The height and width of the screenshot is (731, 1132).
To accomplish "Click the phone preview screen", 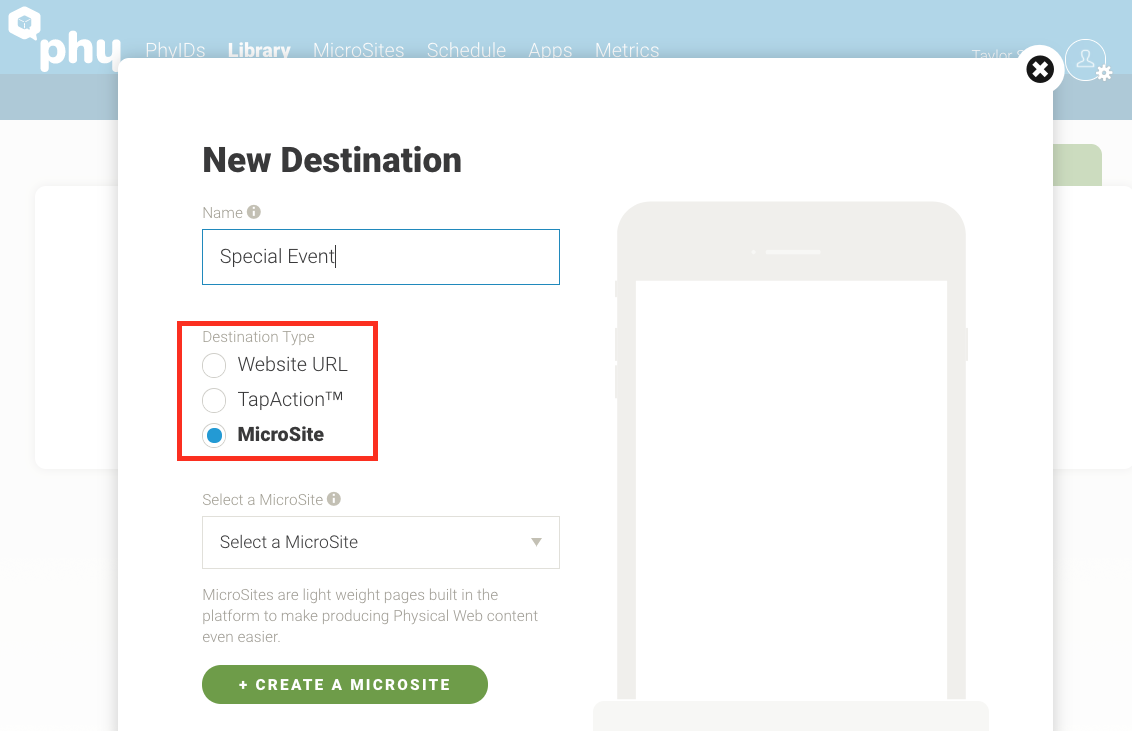I will pyautogui.click(x=790, y=490).
